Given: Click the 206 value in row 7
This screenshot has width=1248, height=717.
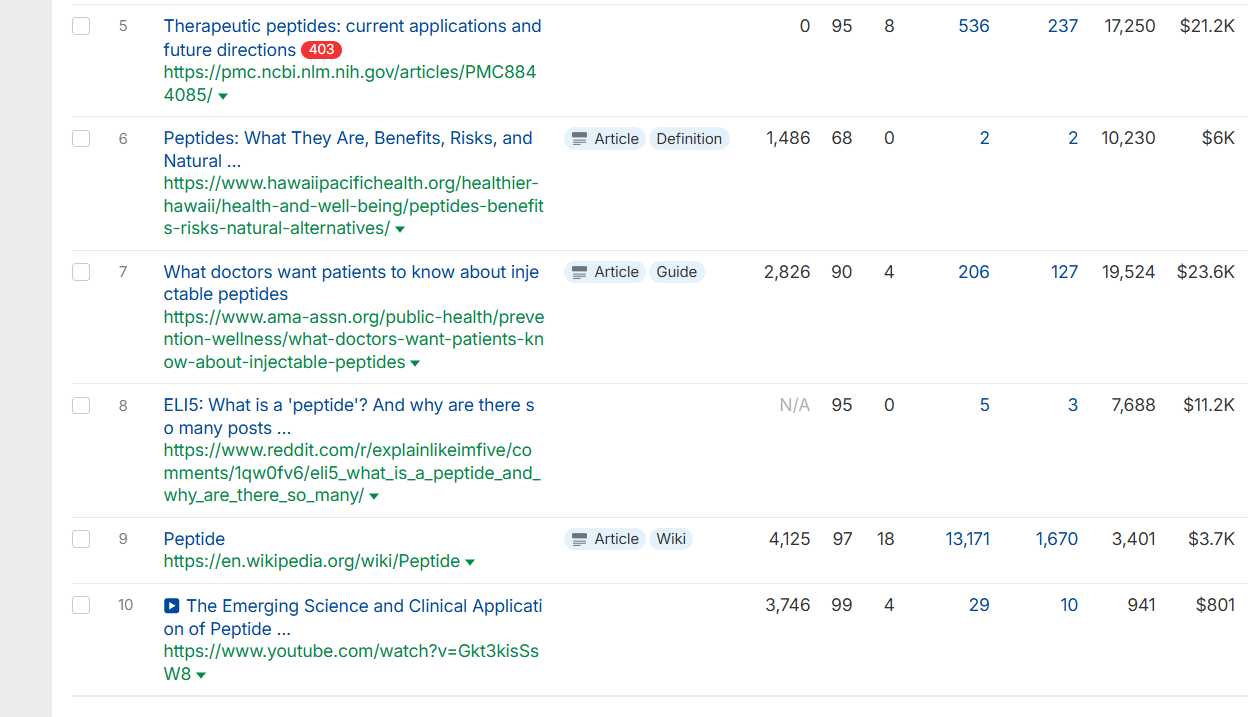Looking at the screenshot, I should pyautogui.click(x=974, y=271).
